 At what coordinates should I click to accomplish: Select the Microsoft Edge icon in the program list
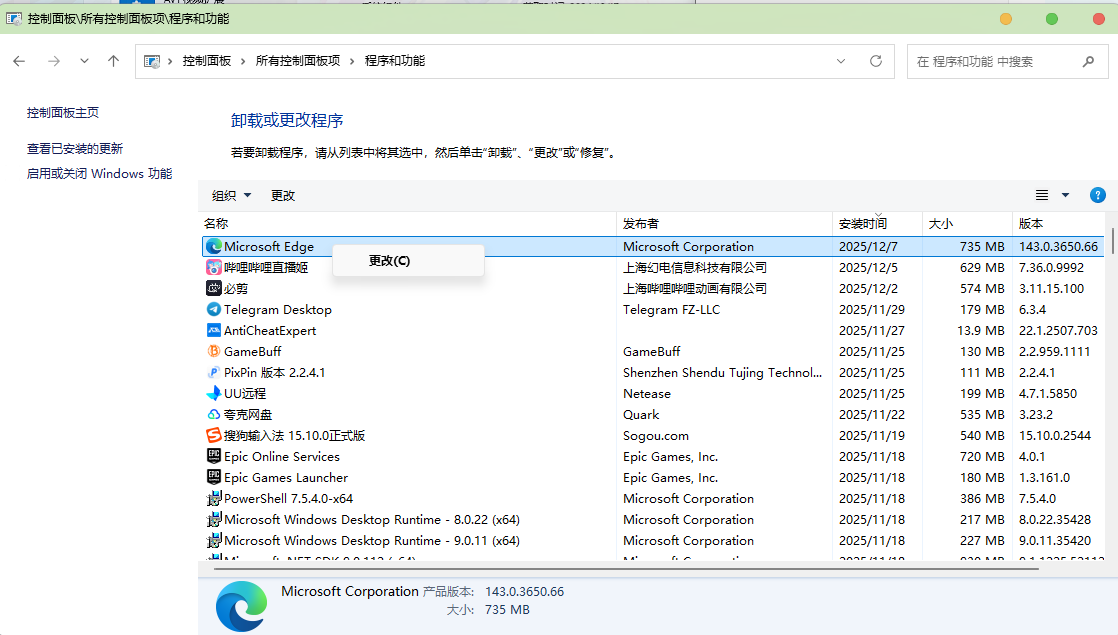pos(213,246)
